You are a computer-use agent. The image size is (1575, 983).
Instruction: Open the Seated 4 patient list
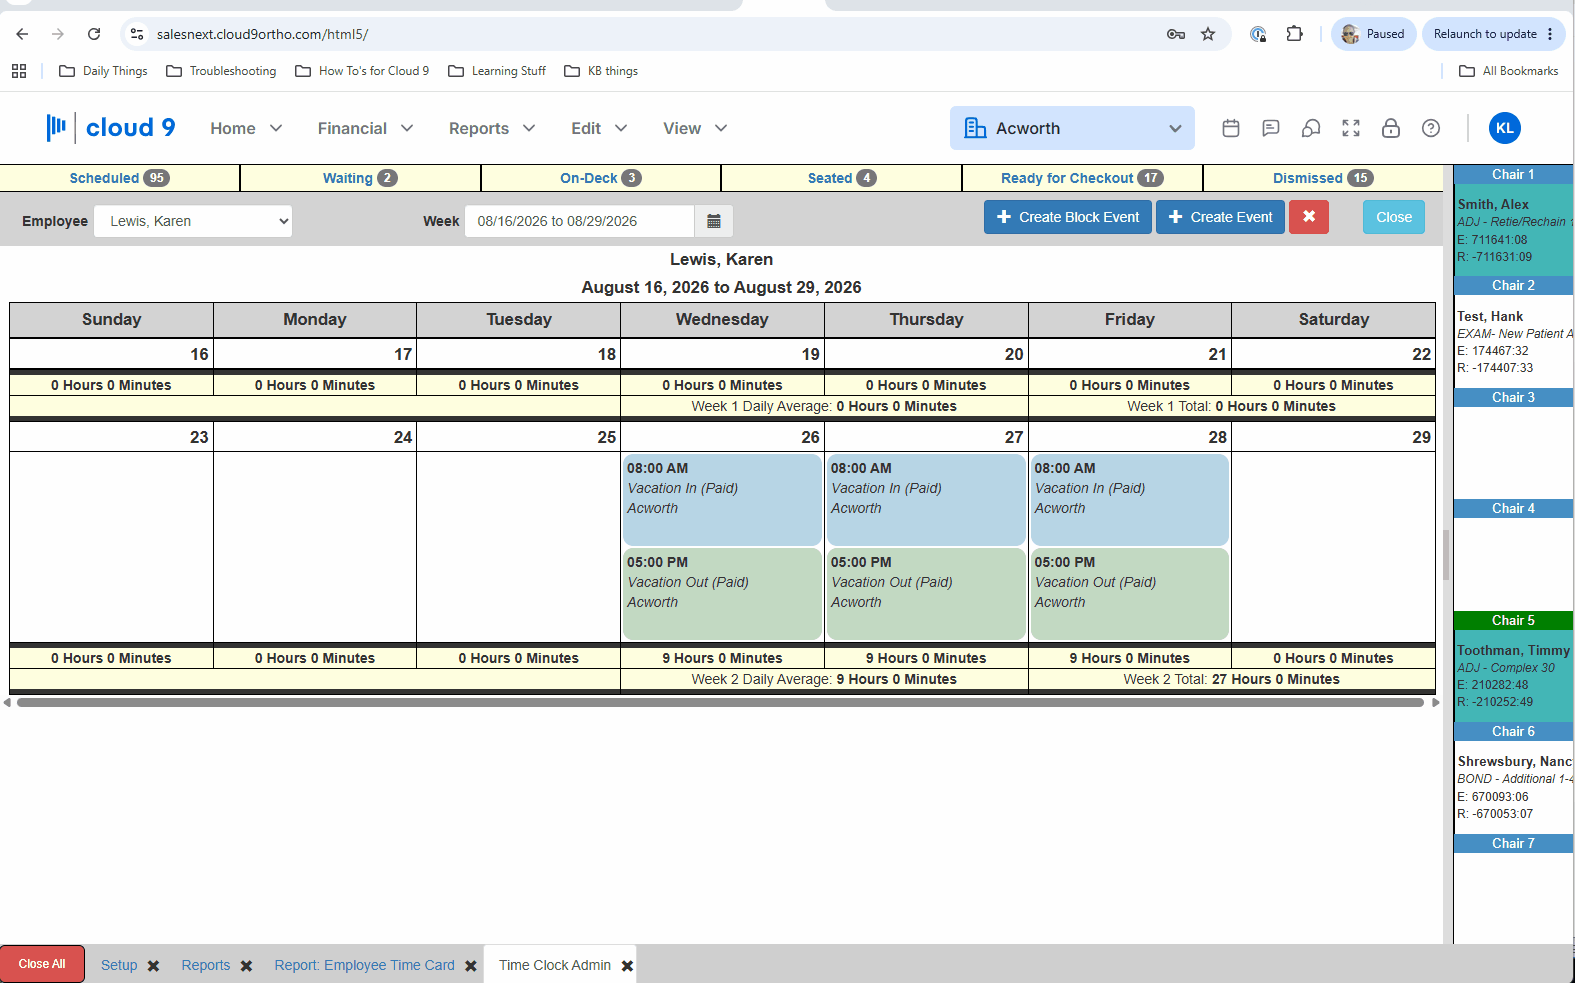(x=841, y=178)
